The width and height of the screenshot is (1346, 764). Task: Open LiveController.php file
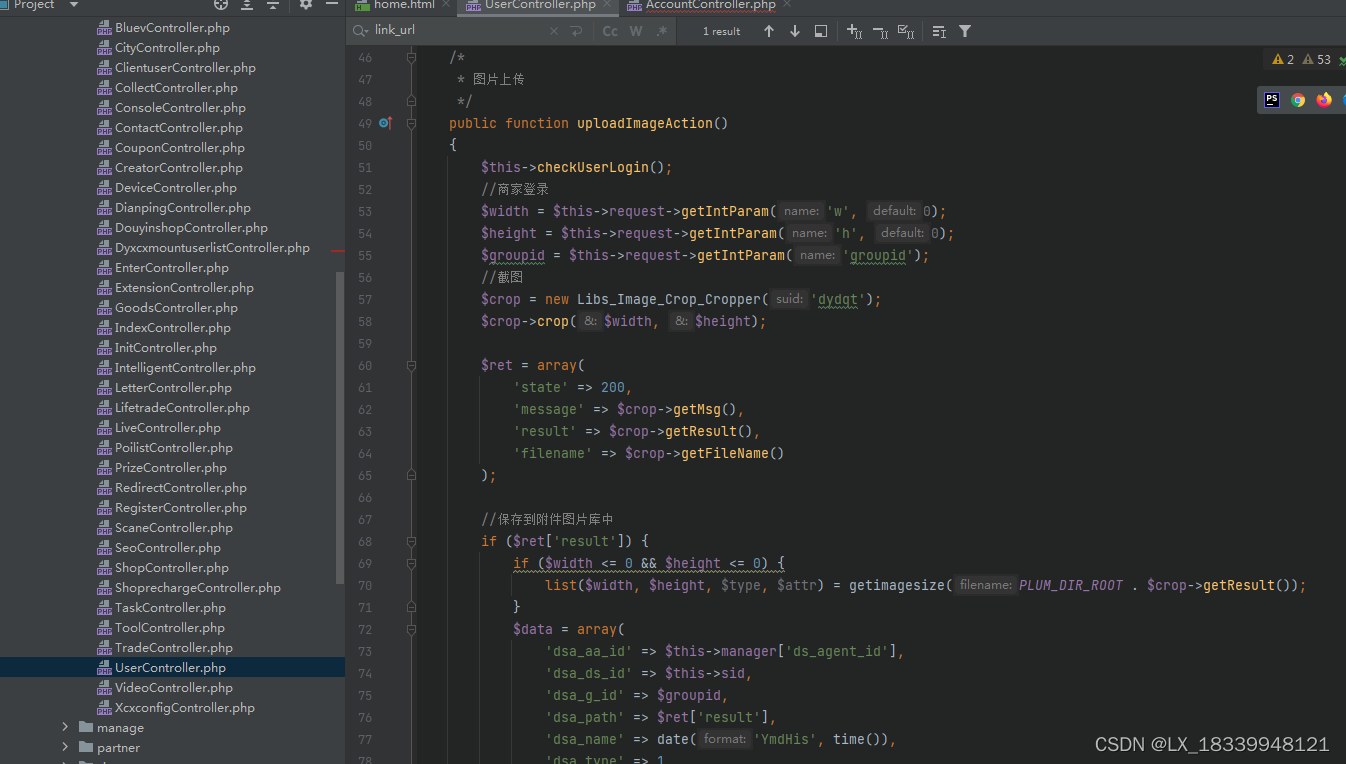[167, 427]
